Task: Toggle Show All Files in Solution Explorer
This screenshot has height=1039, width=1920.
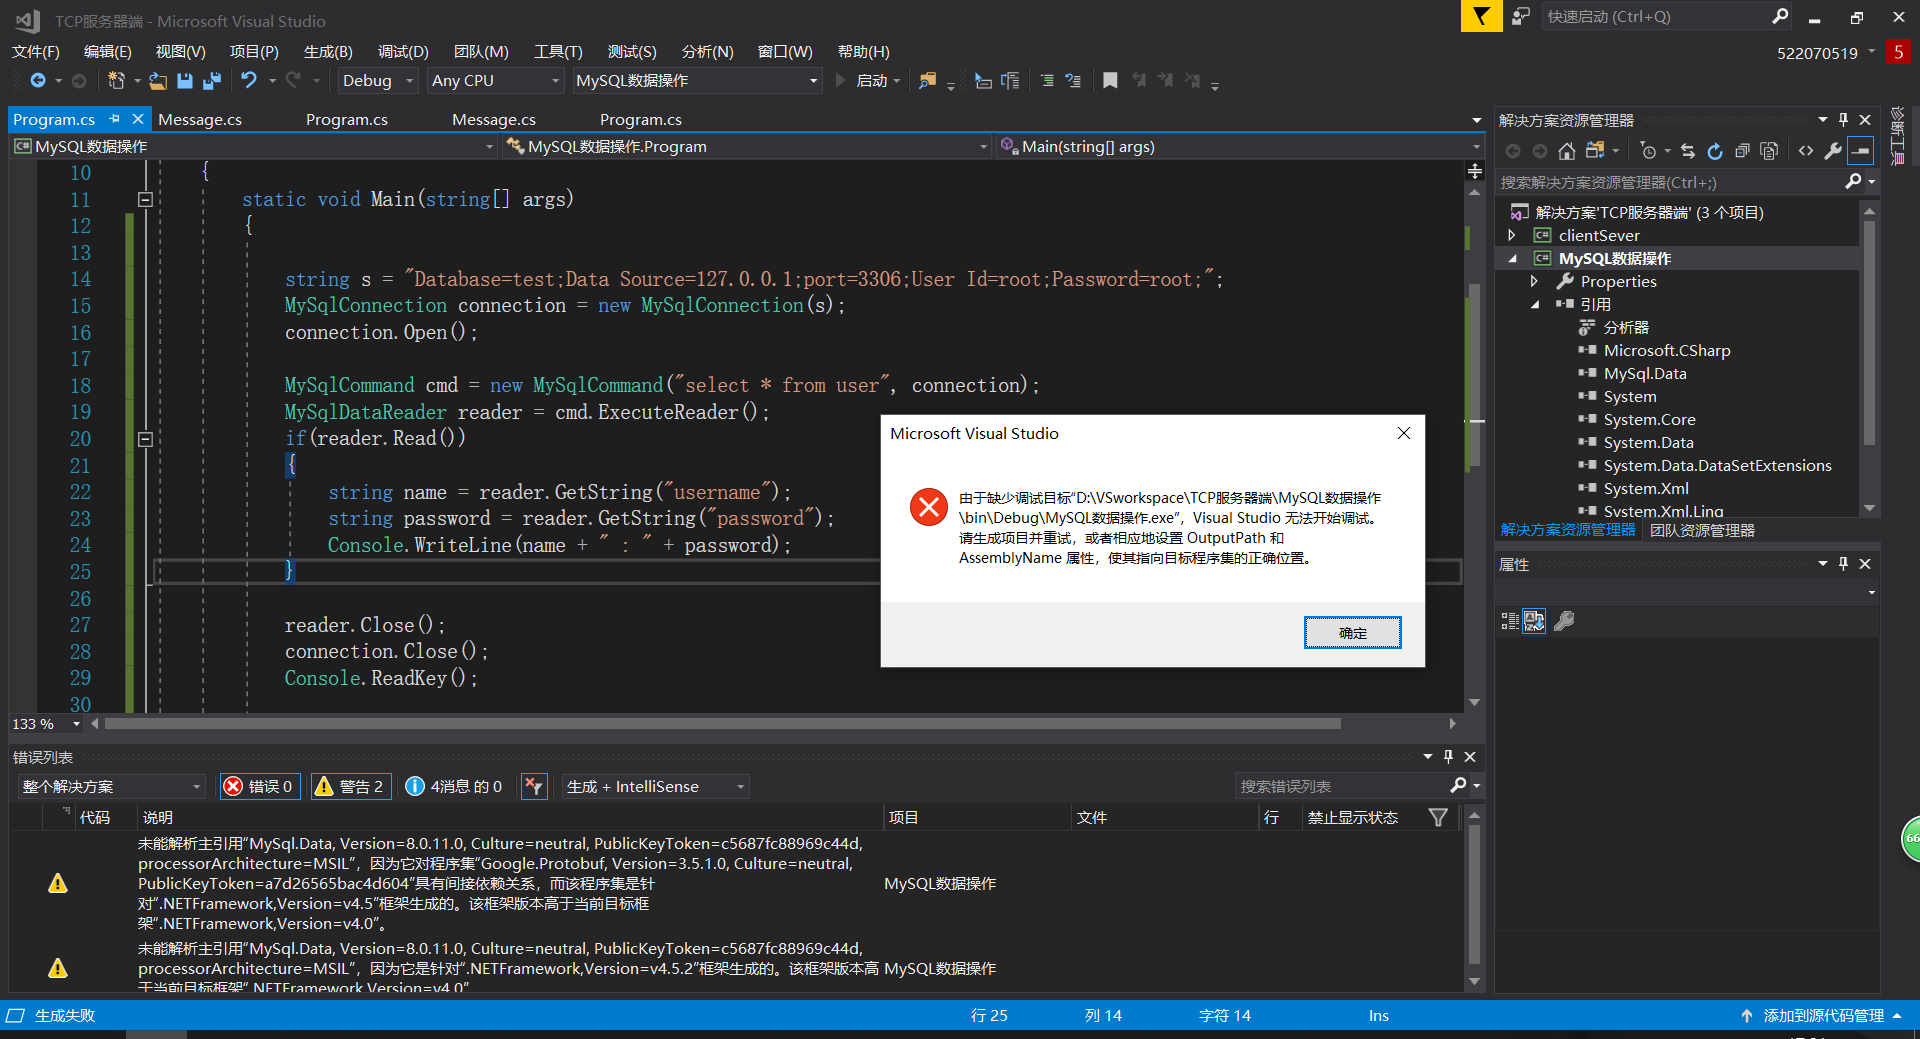Action: pyautogui.click(x=1769, y=151)
